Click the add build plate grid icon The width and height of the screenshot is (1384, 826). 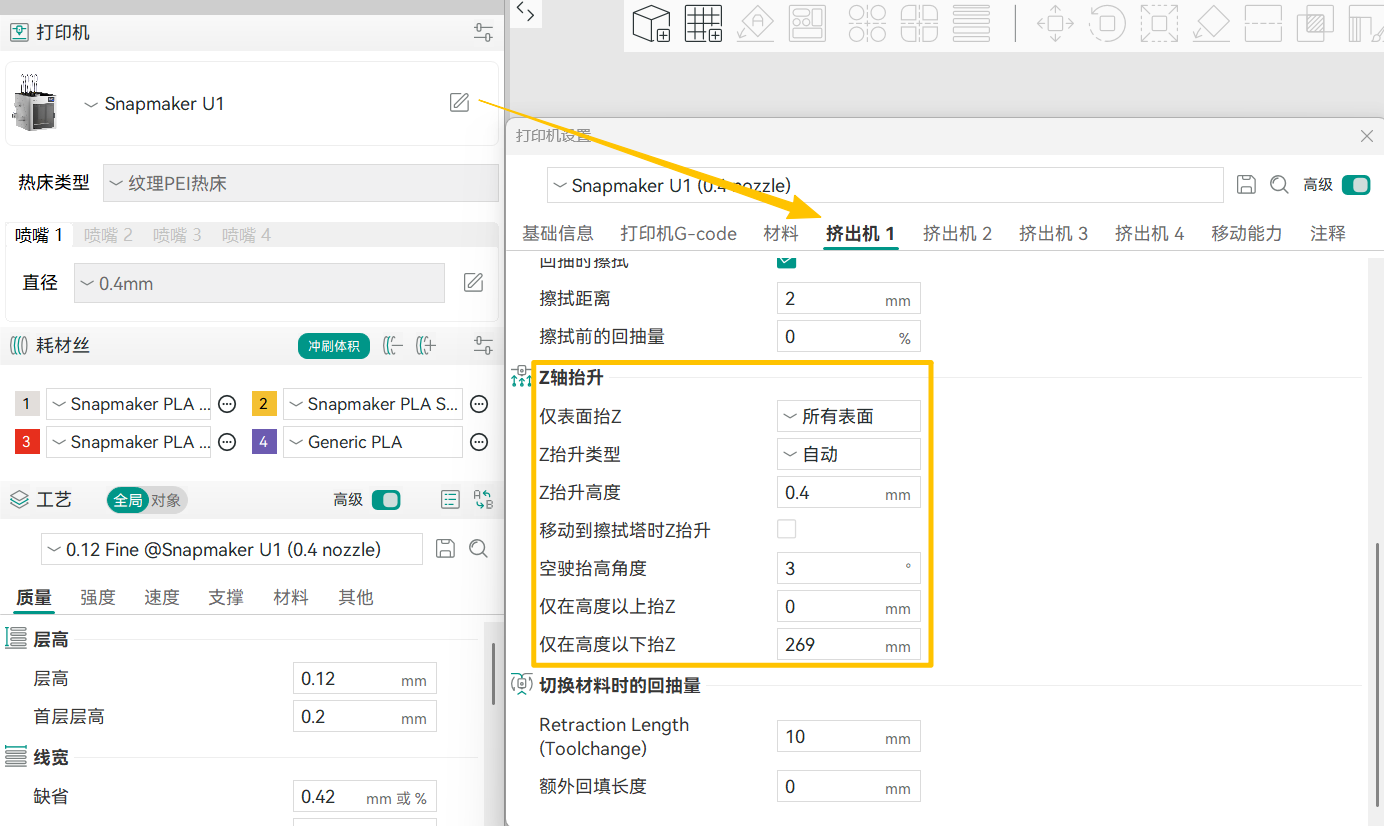pyautogui.click(x=703, y=23)
